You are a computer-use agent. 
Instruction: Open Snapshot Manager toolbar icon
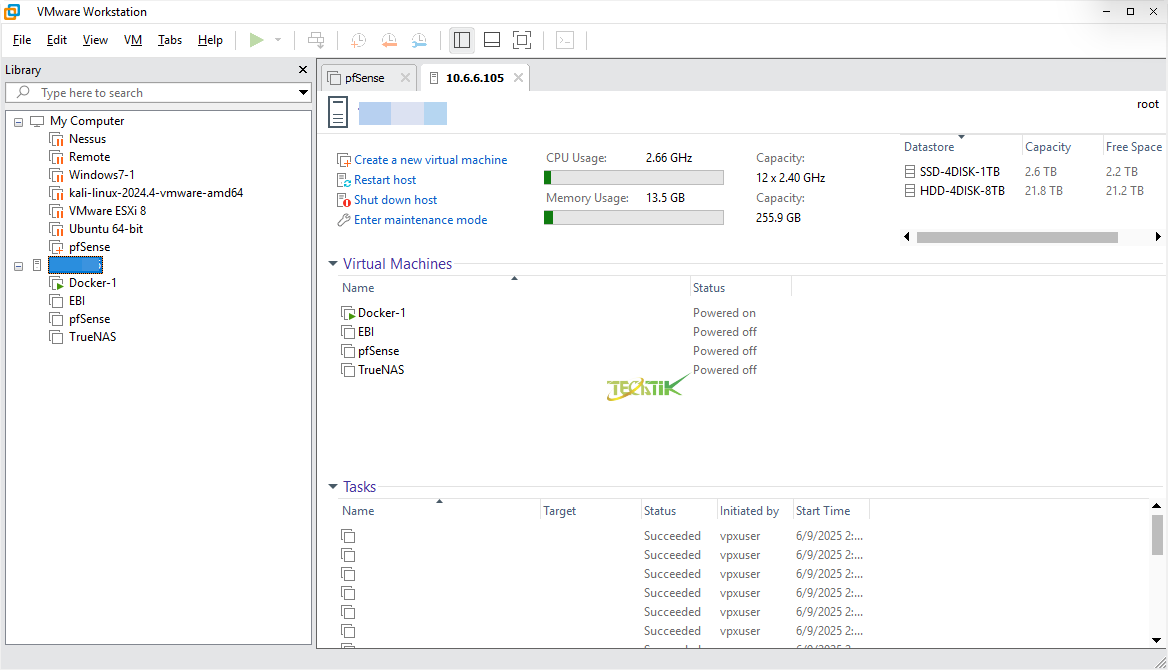point(419,40)
